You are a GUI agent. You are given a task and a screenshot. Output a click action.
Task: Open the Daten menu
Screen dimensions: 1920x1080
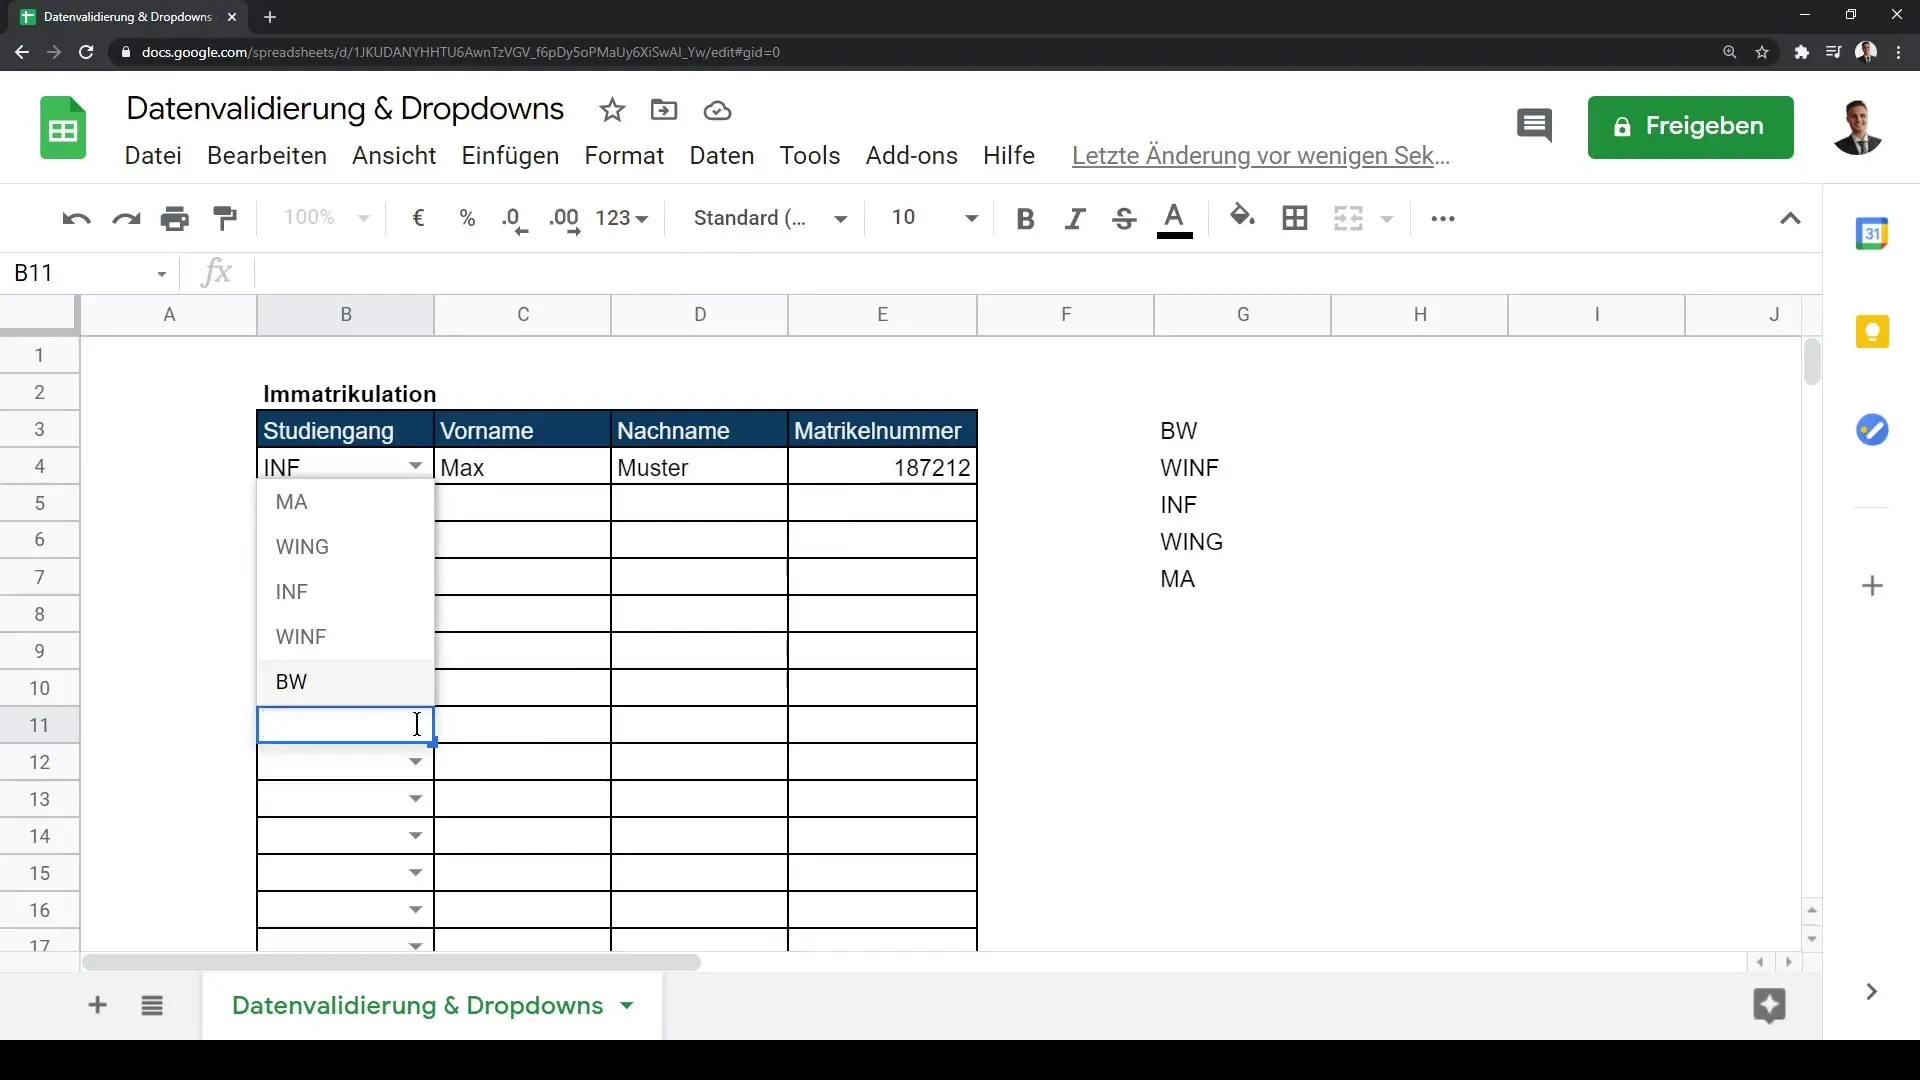(721, 156)
